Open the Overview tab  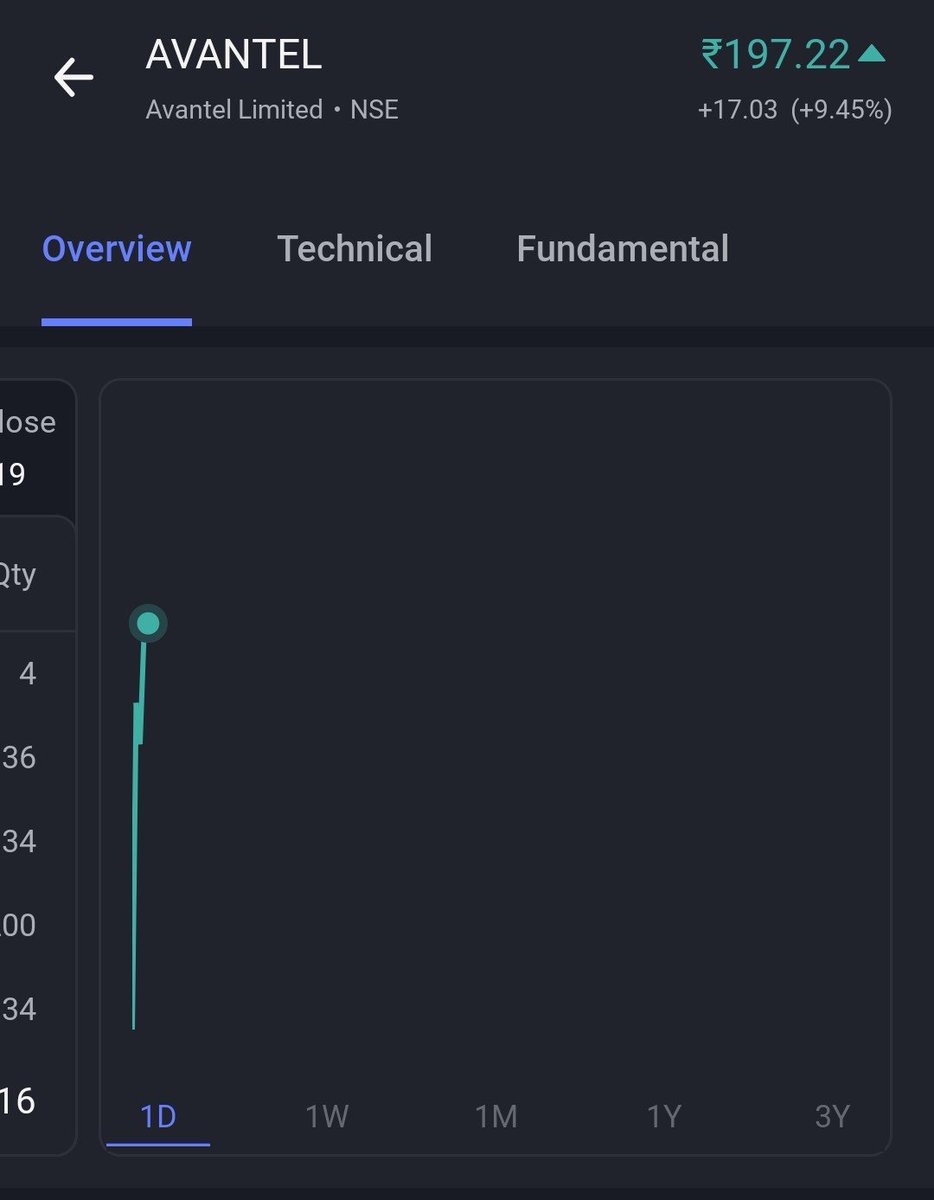pyautogui.click(x=116, y=249)
